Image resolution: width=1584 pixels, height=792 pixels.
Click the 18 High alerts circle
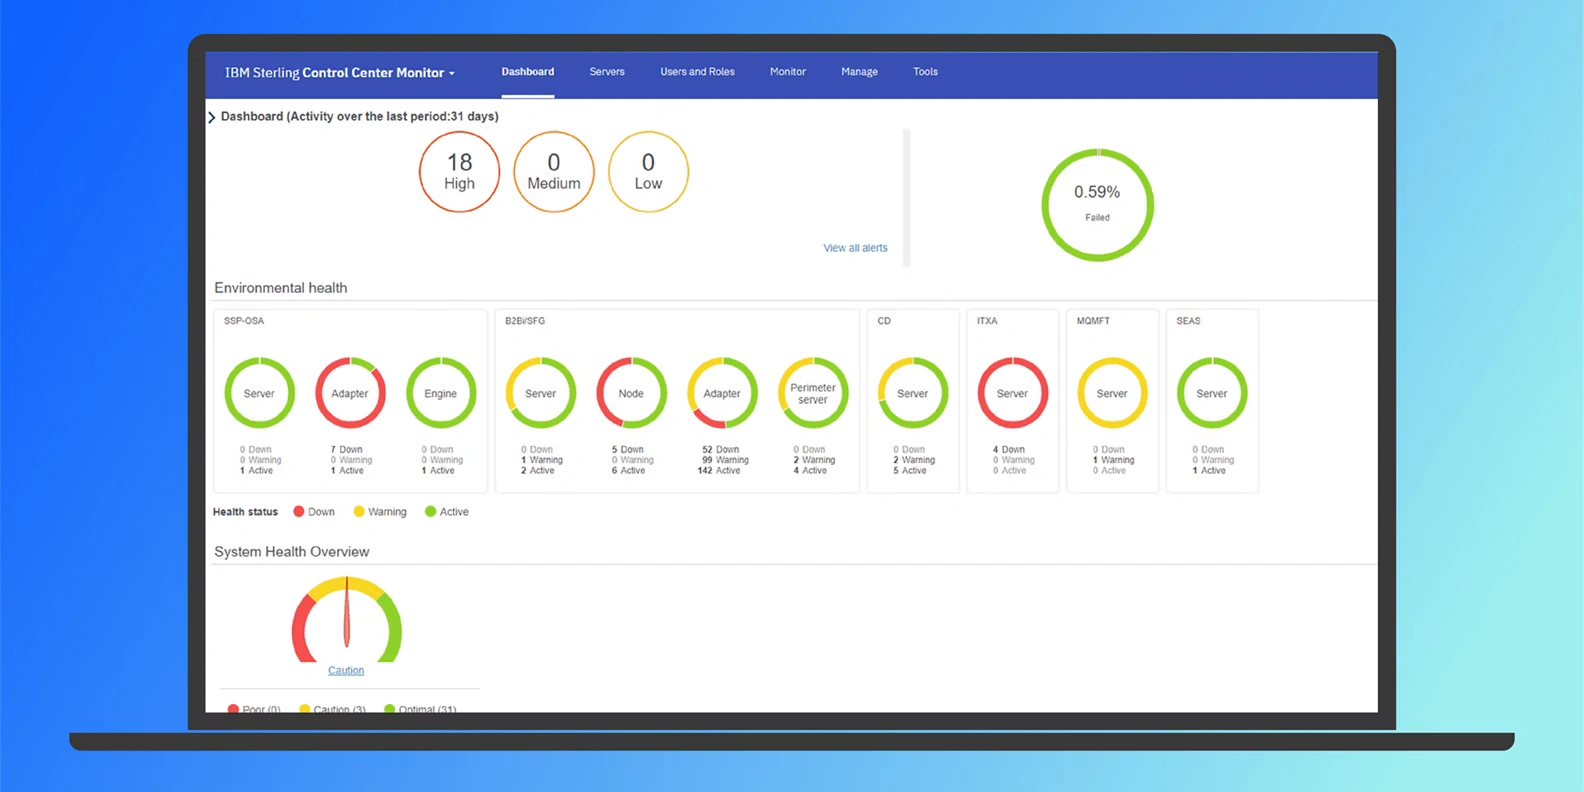click(x=459, y=172)
